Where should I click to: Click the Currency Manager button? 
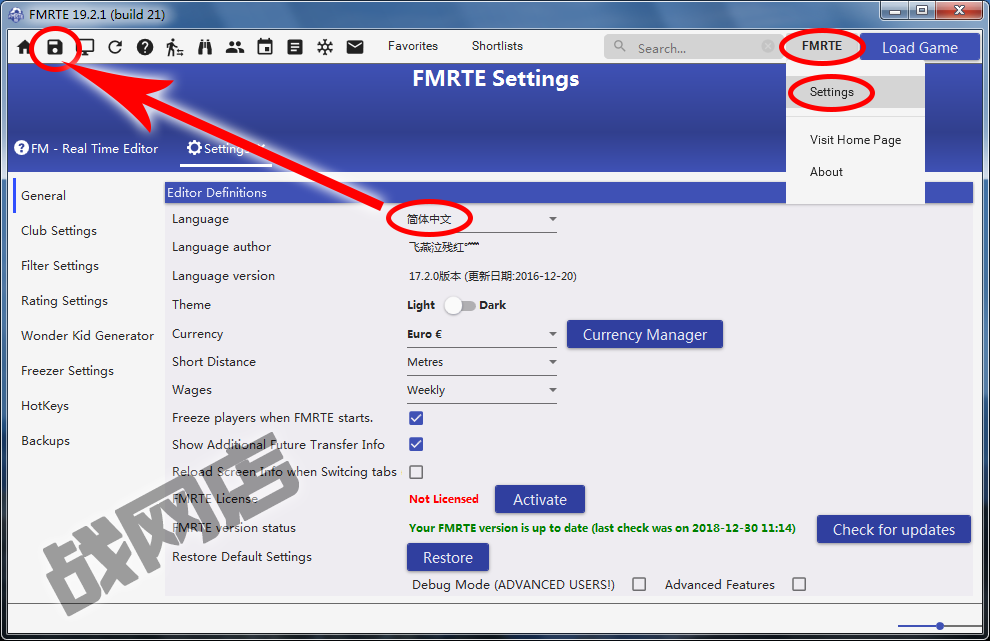coord(645,334)
